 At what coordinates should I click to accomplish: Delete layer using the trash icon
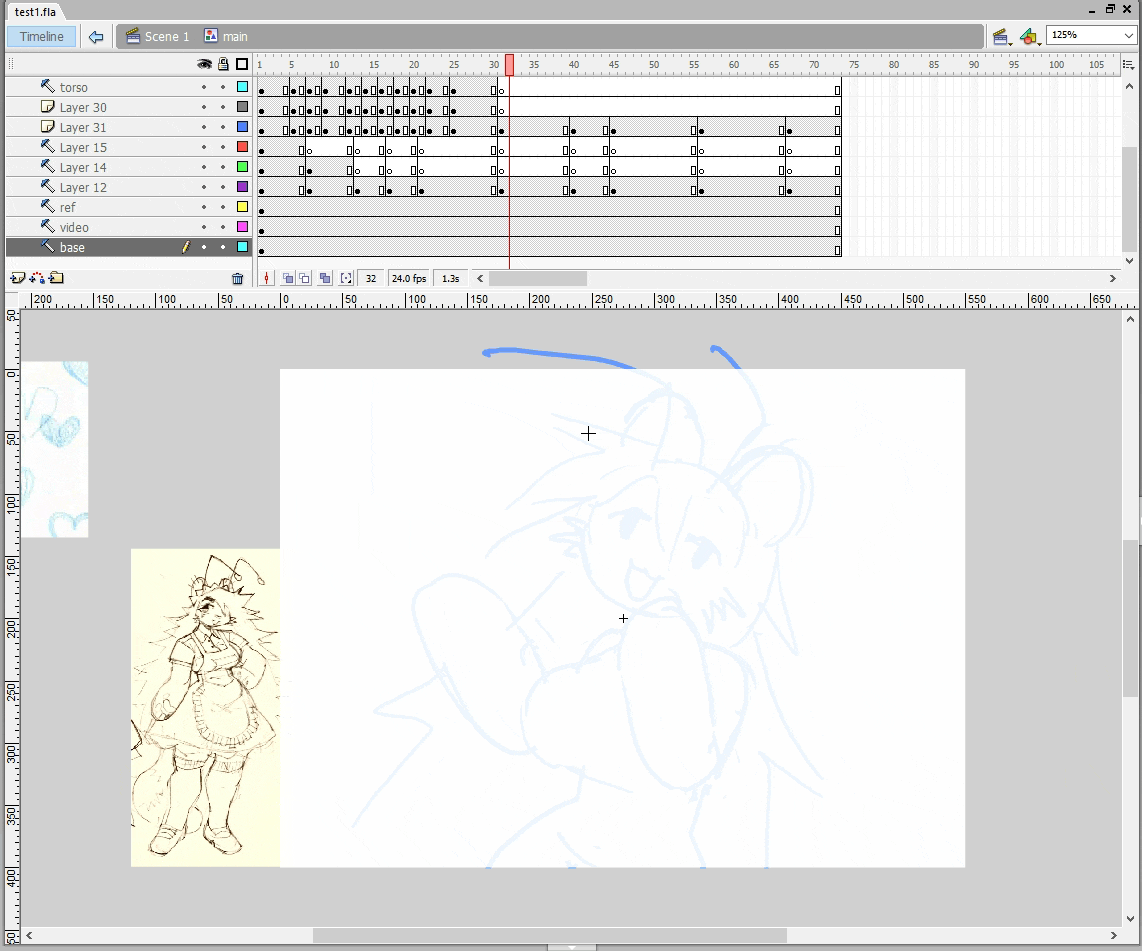[237, 279]
